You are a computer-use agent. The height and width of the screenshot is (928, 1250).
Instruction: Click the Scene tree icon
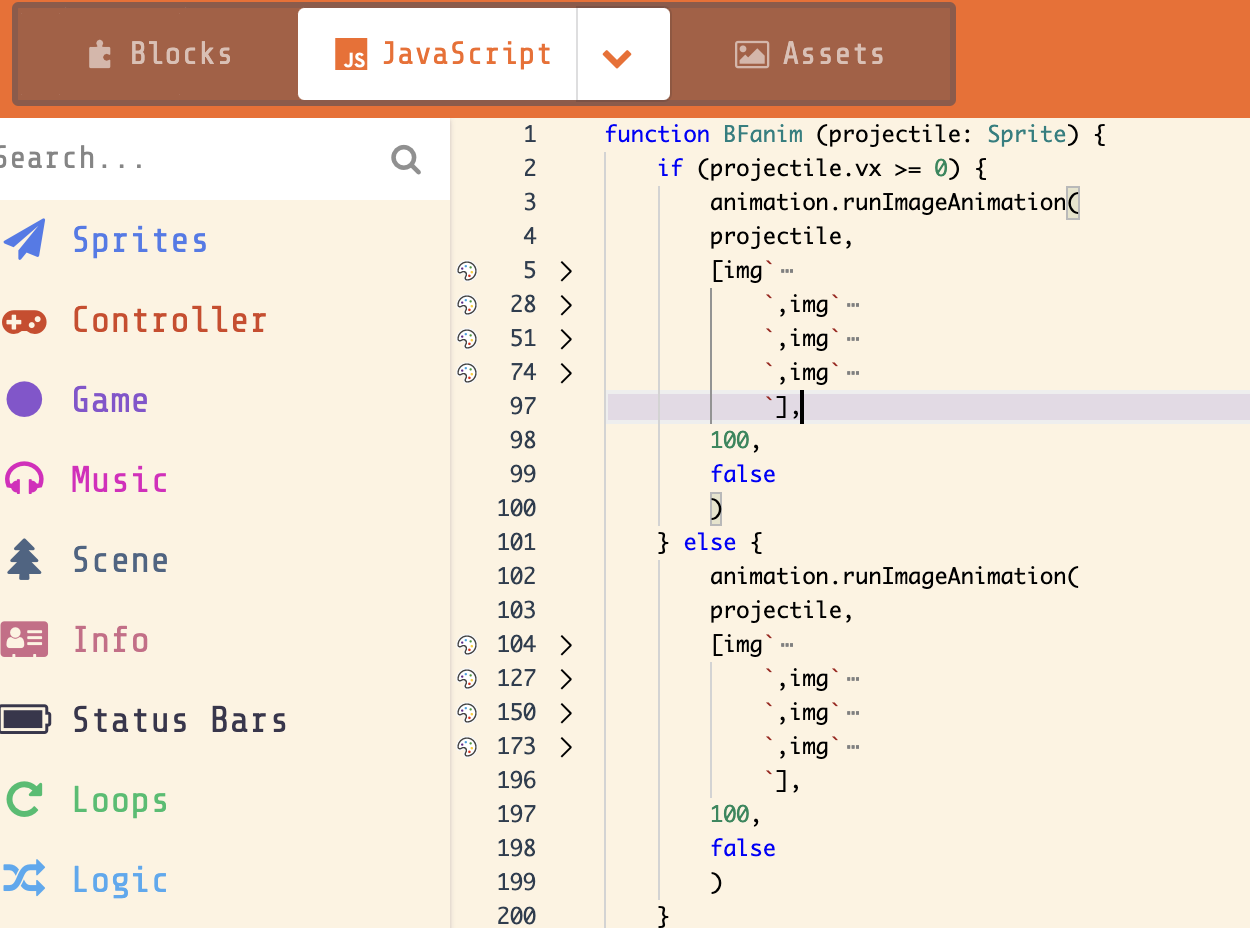(24, 559)
